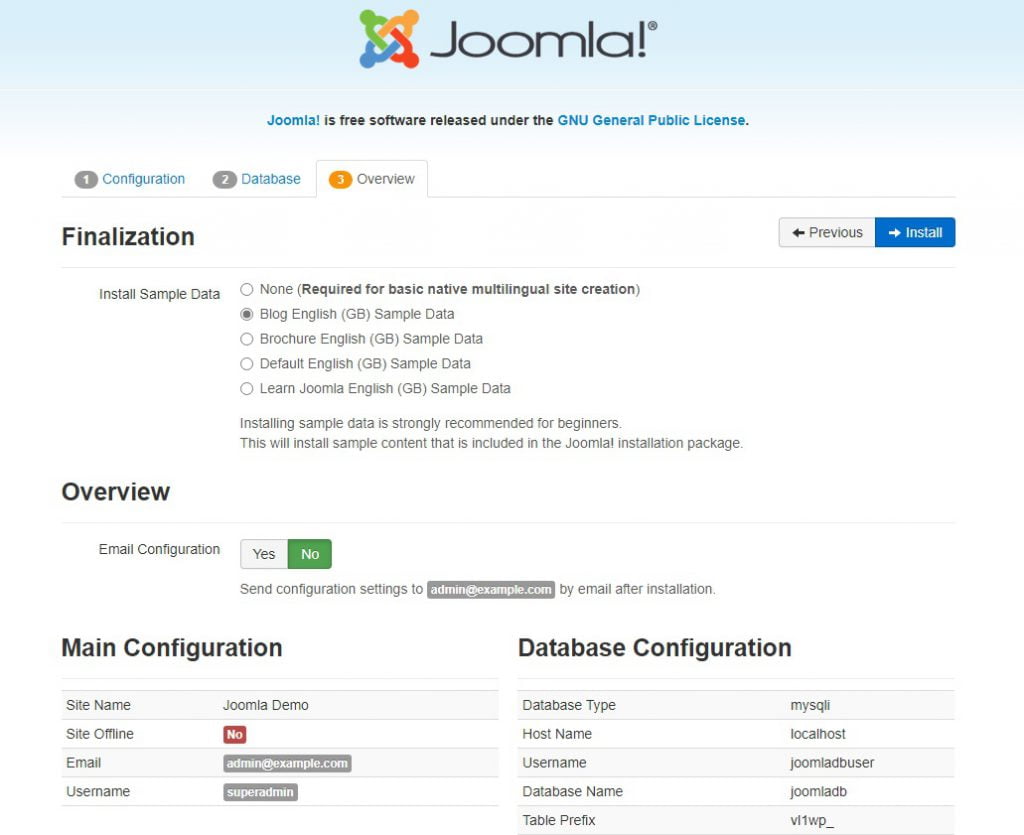
Task: Click step 2 number badge on Database tab
Action: click(x=225, y=180)
